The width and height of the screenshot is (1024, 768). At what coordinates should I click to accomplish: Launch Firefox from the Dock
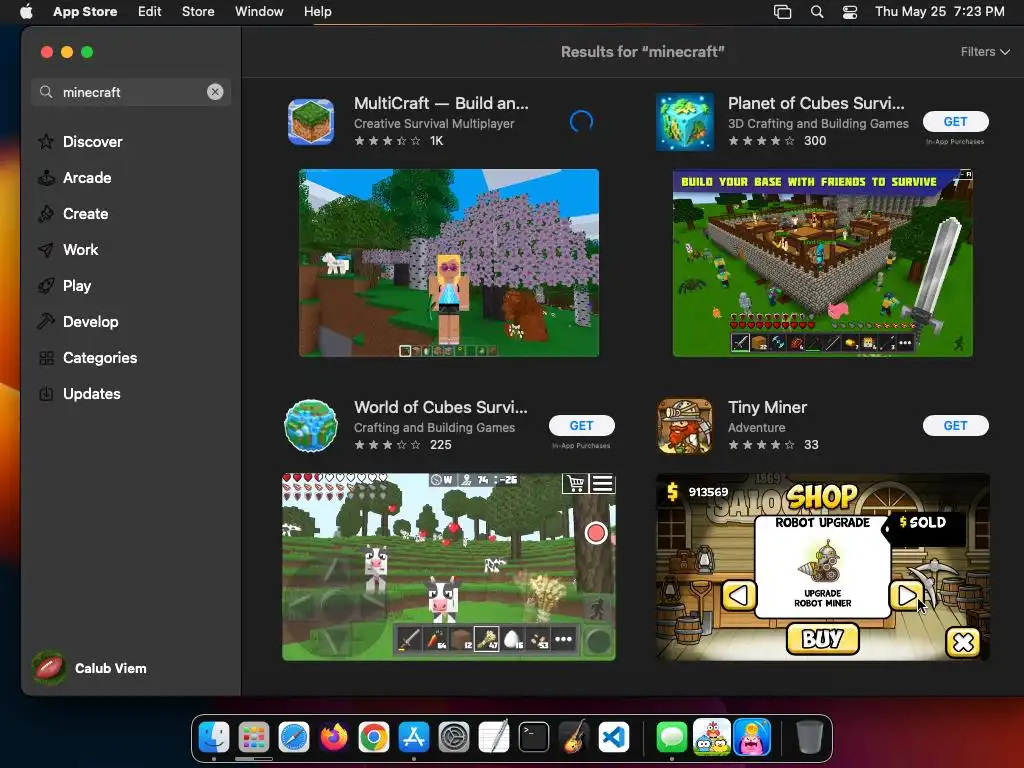point(334,738)
